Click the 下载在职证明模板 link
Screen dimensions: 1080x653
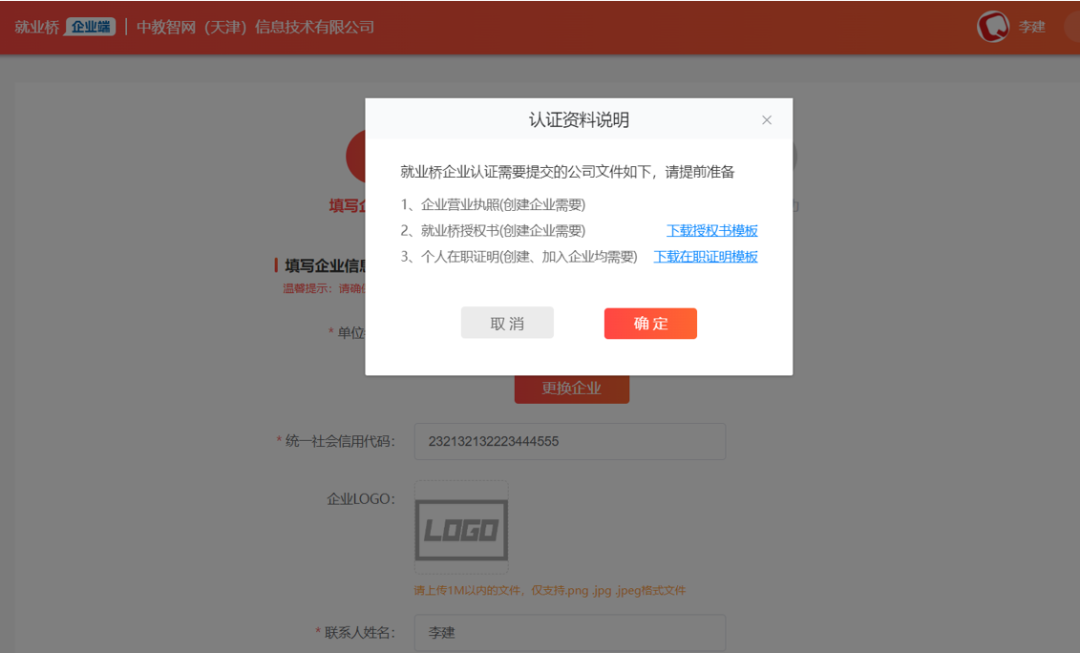705,257
